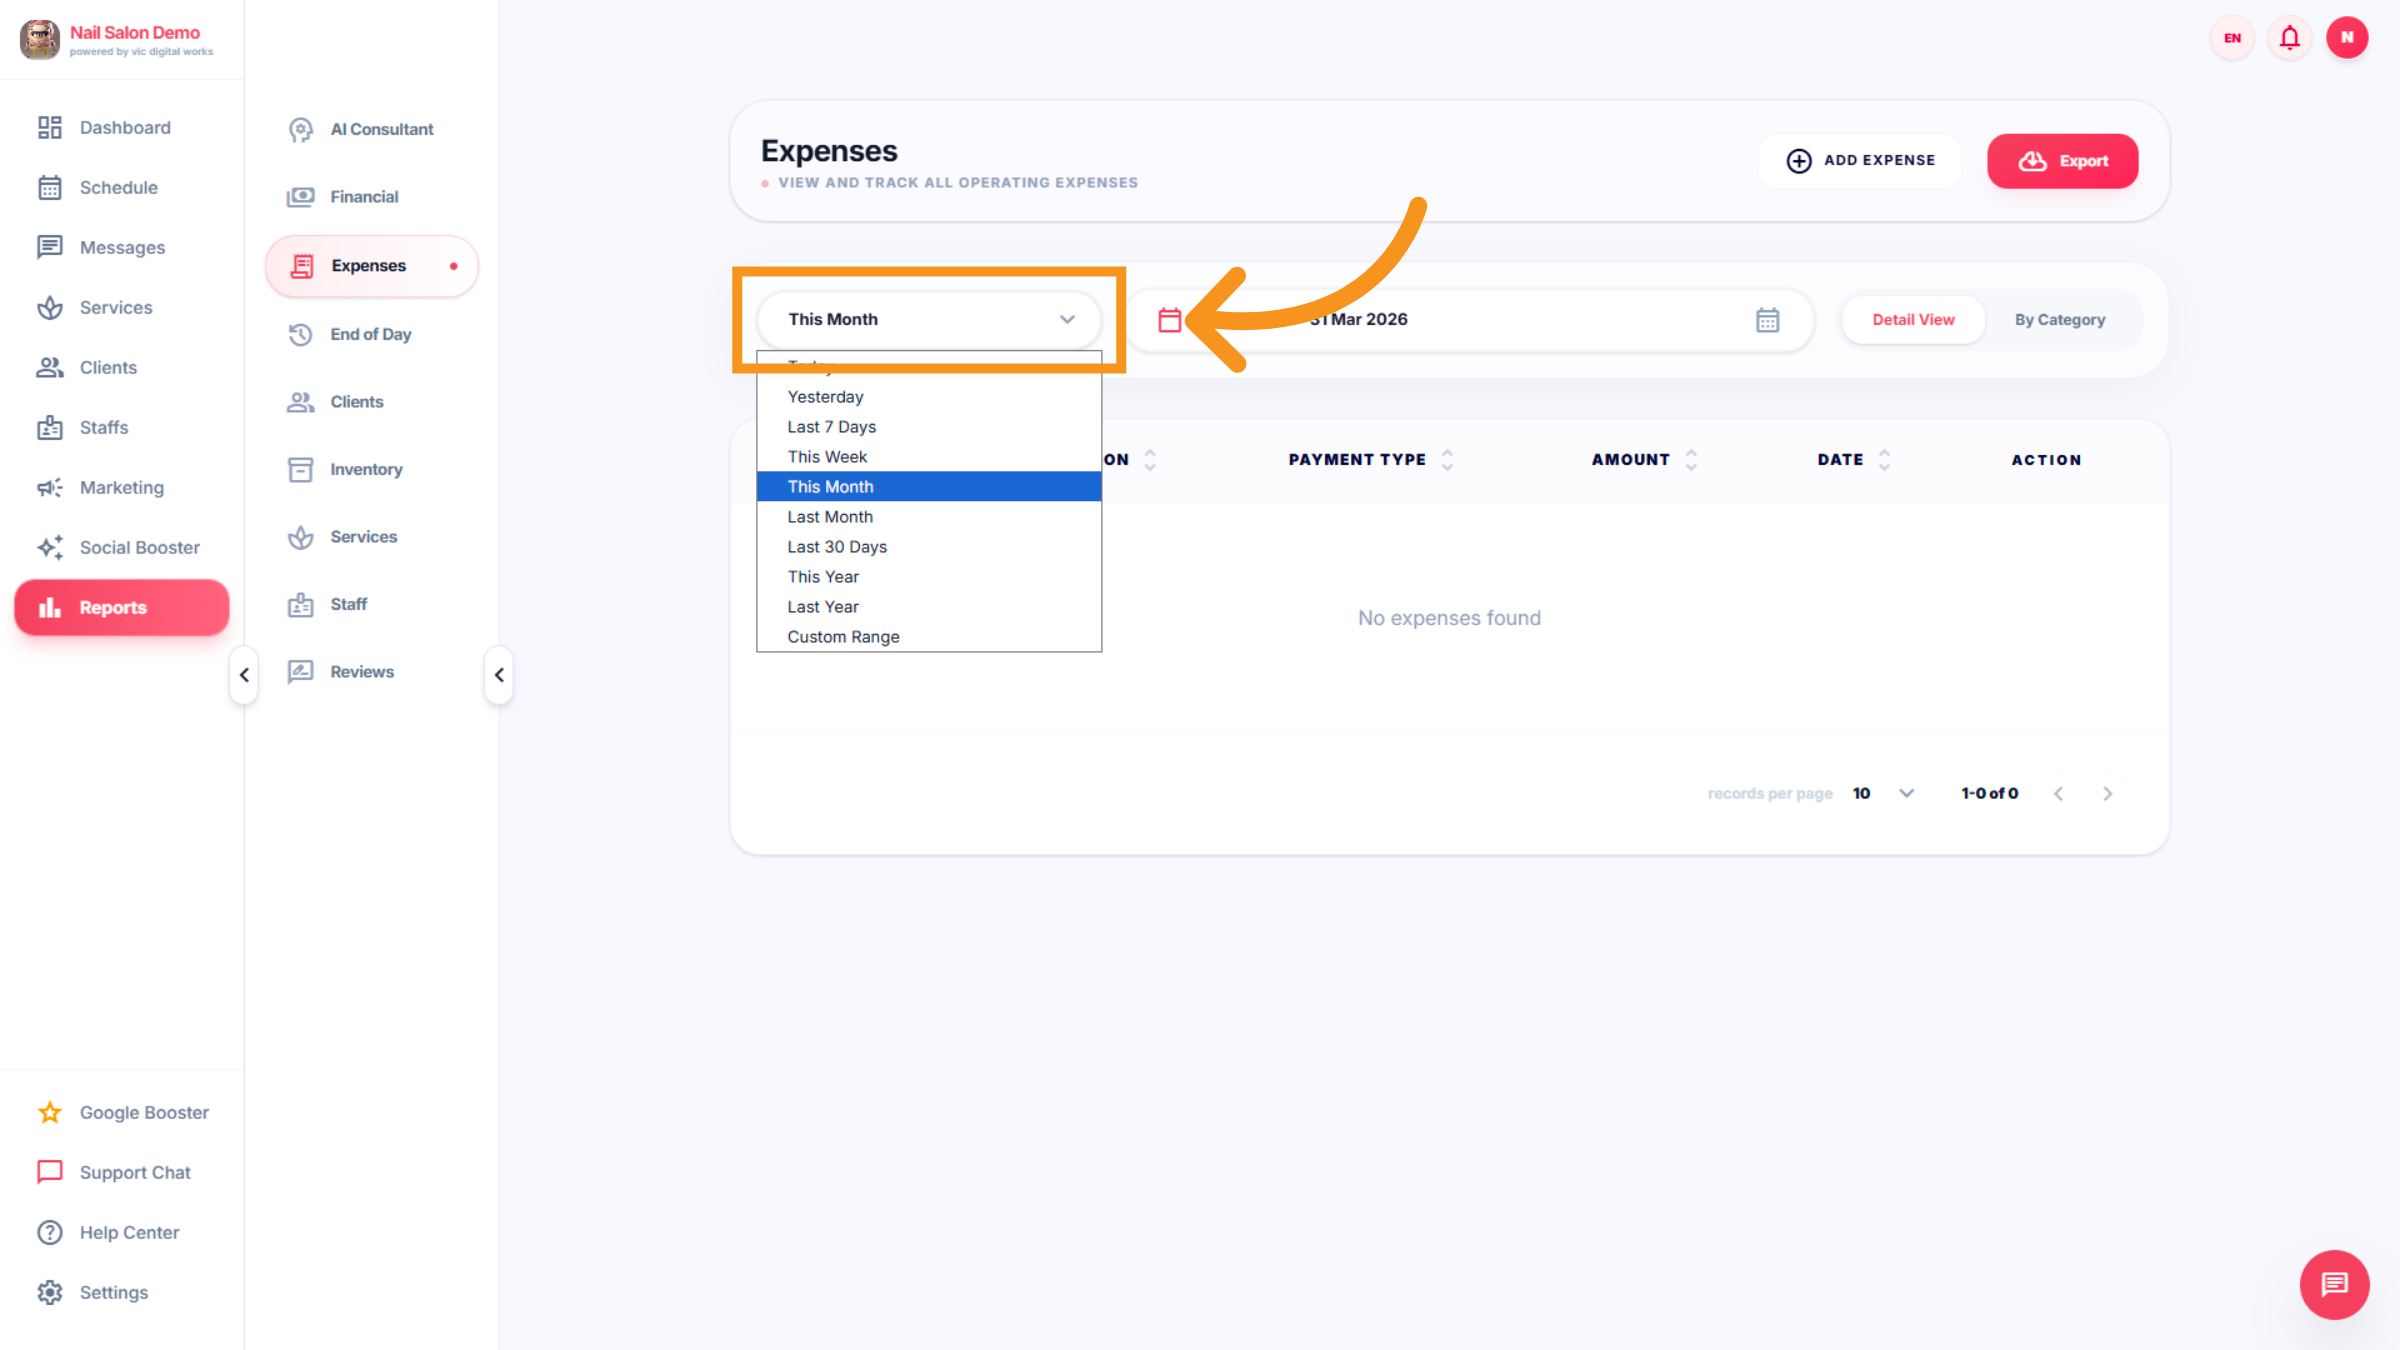Click the calendar icon in date field
Viewport: 2400px width, 1350px height.
(x=1767, y=320)
